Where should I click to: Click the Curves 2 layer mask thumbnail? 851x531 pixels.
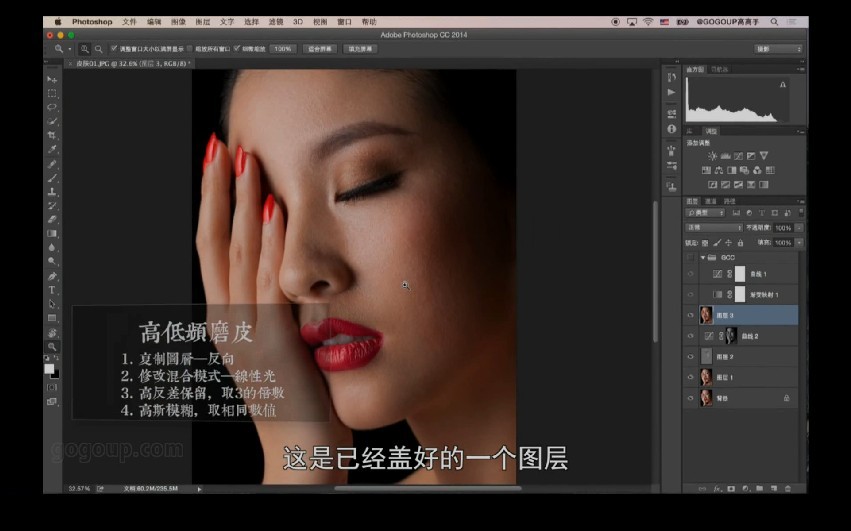point(731,336)
